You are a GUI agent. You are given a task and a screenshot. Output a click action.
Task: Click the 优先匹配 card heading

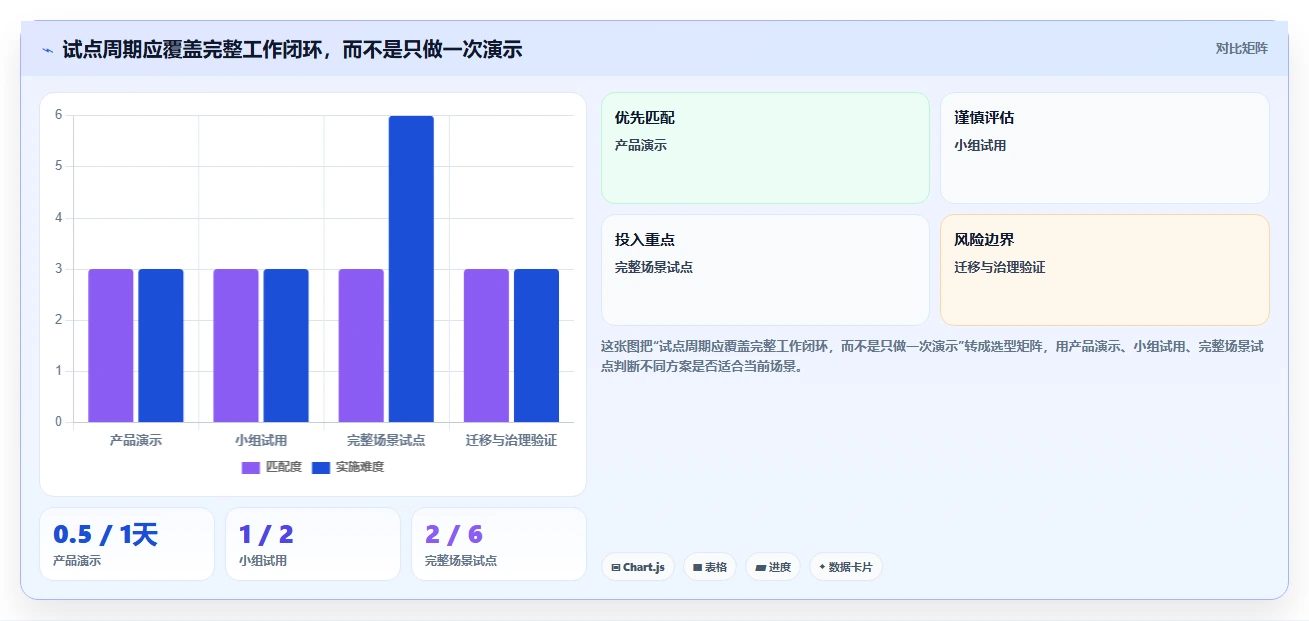(645, 118)
